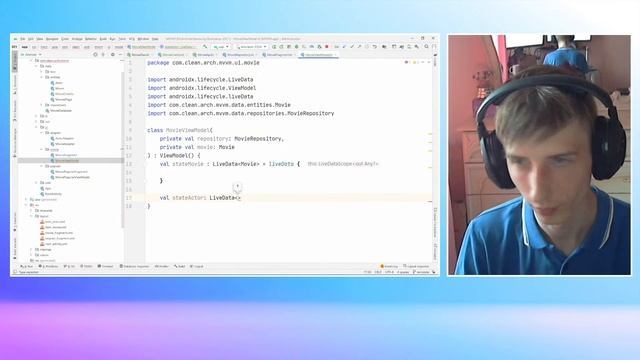Open the app run configuration dropdown
Screen dimensions: 640x360
222,47
